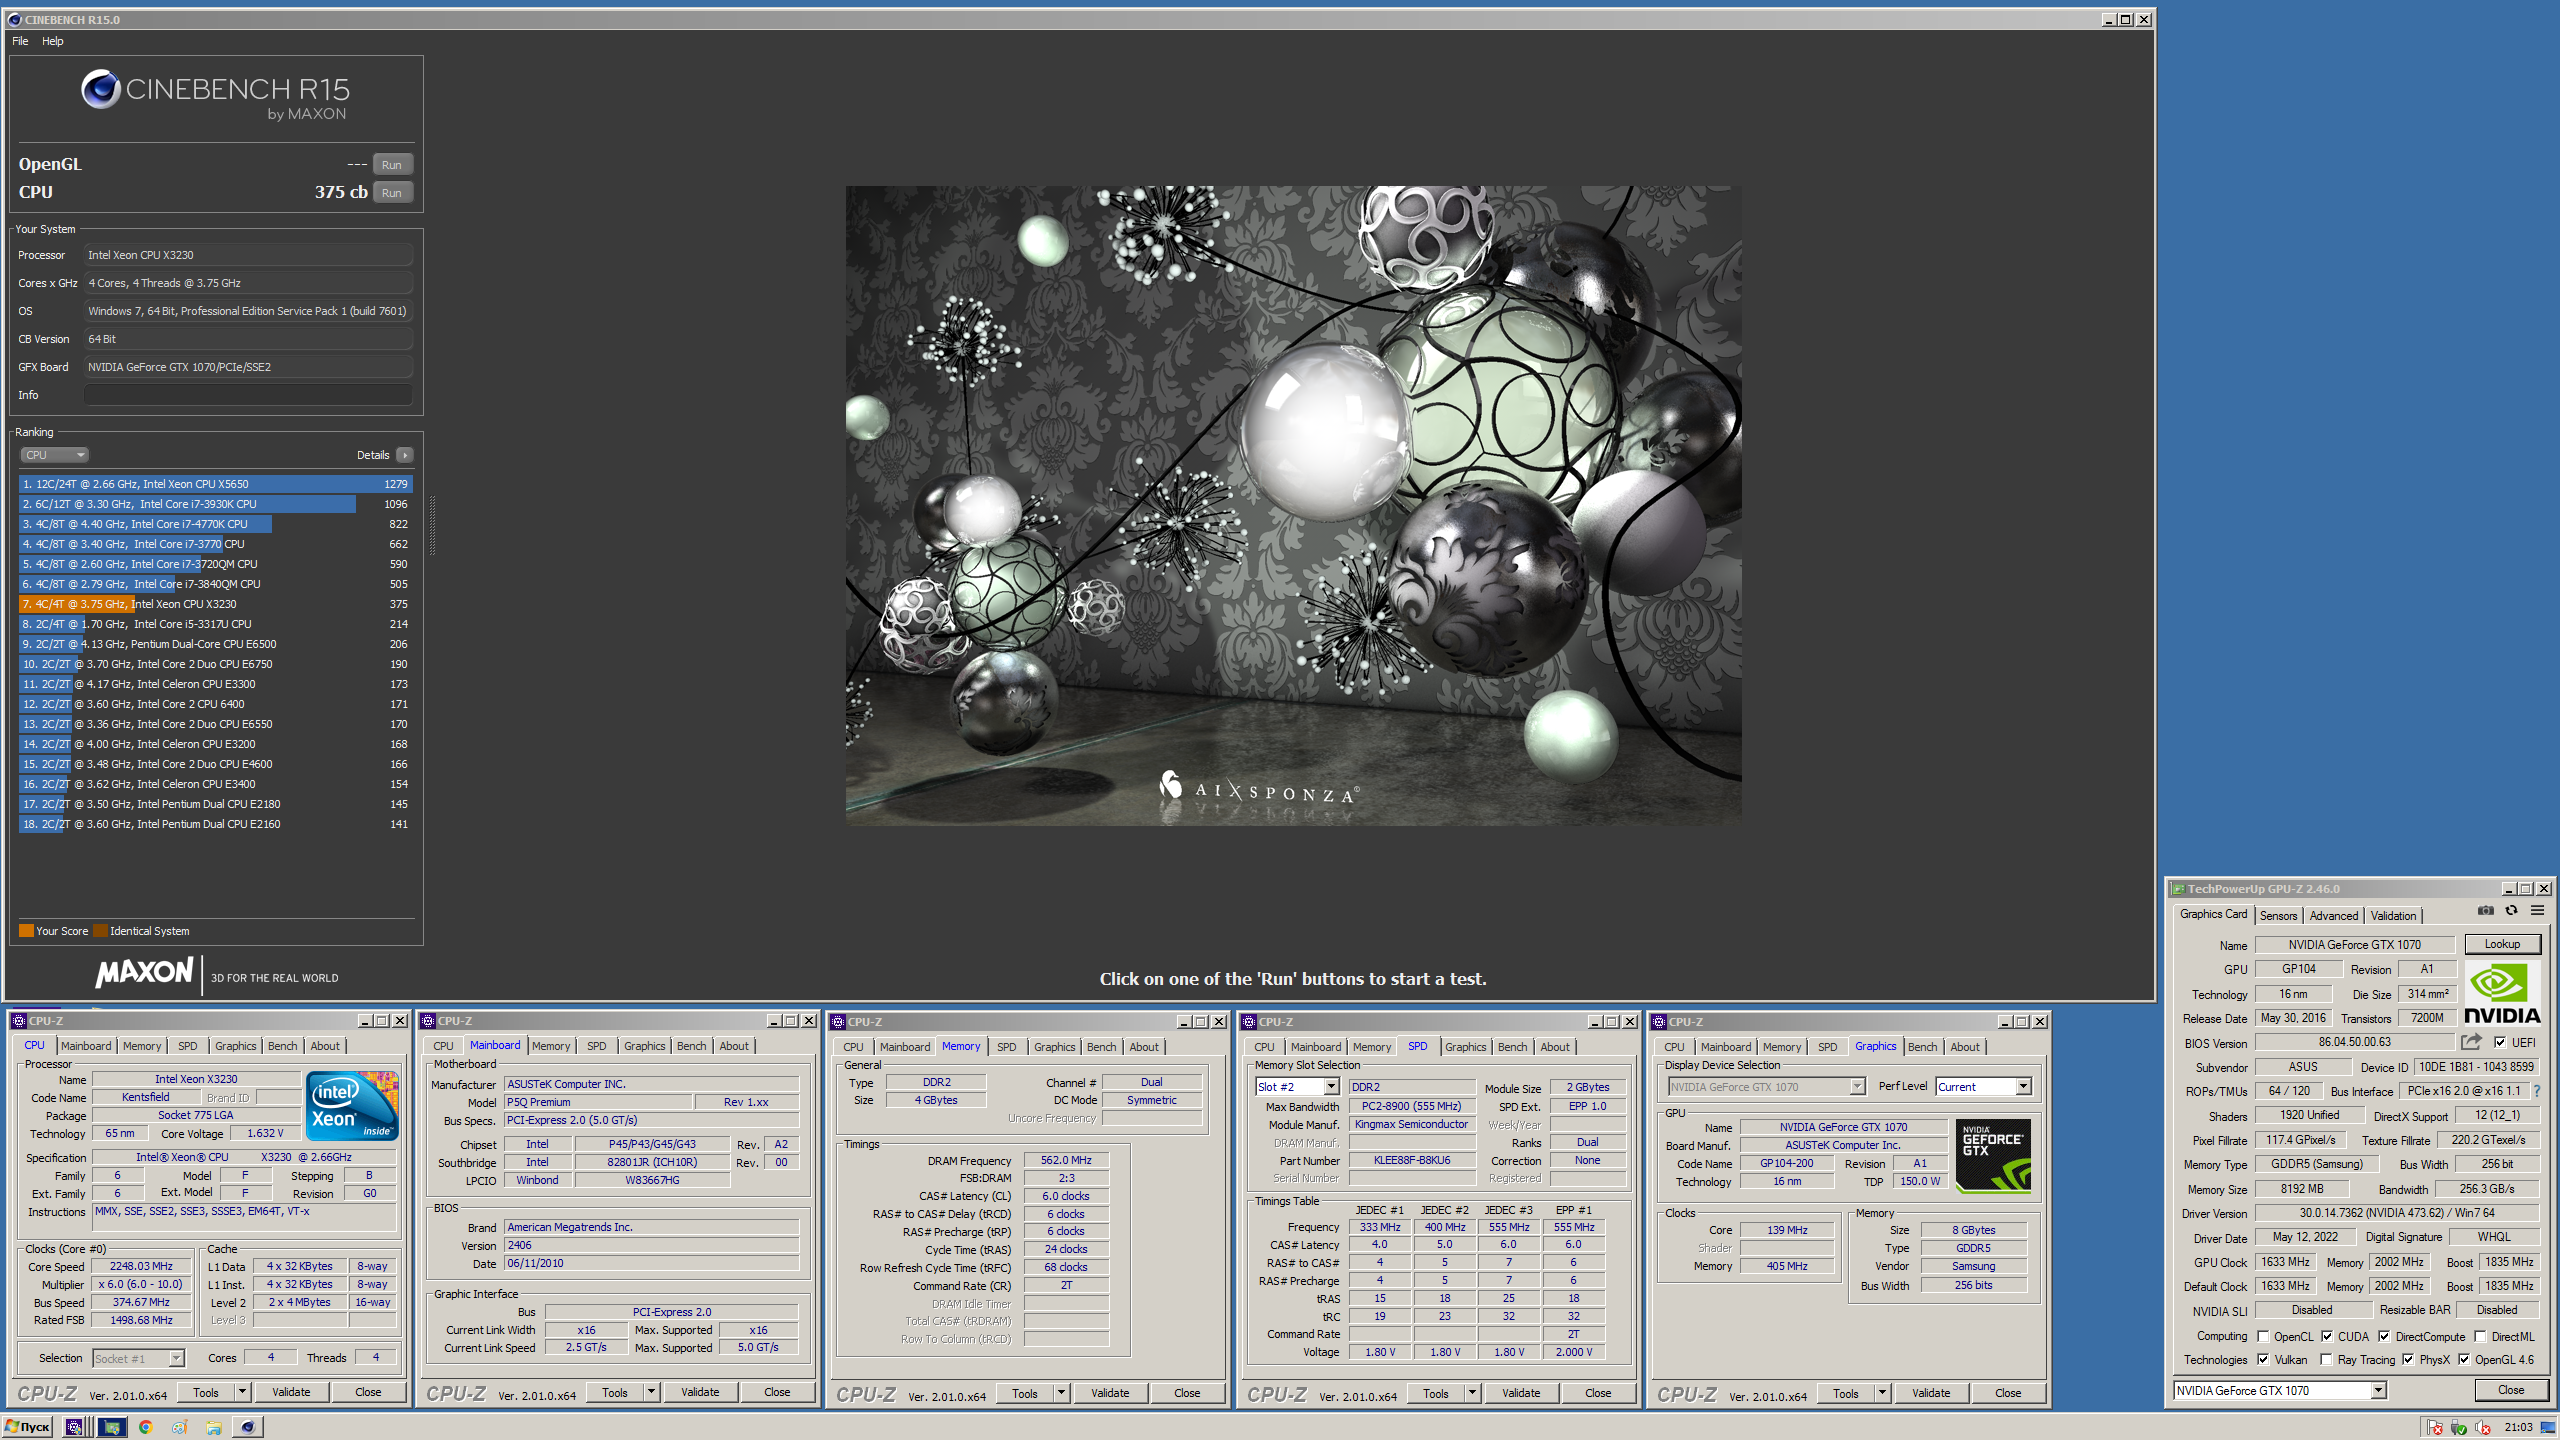Click the CPU-Z icon on the taskbar
2560x1440 pixels.
point(74,1427)
